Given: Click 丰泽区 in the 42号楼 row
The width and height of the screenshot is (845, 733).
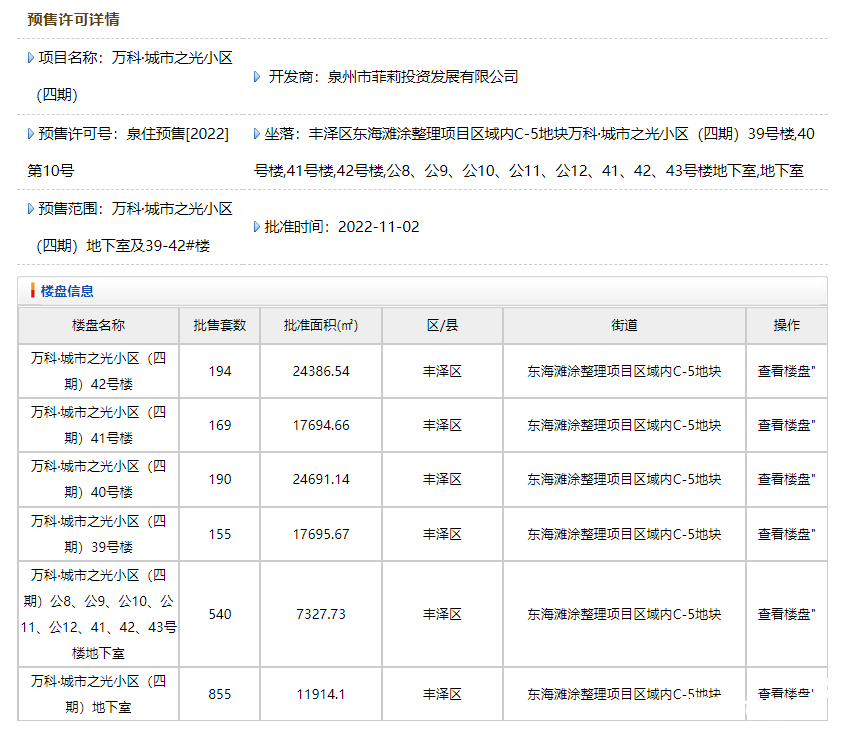Looking at the screenshot, I should pos(442,371).
